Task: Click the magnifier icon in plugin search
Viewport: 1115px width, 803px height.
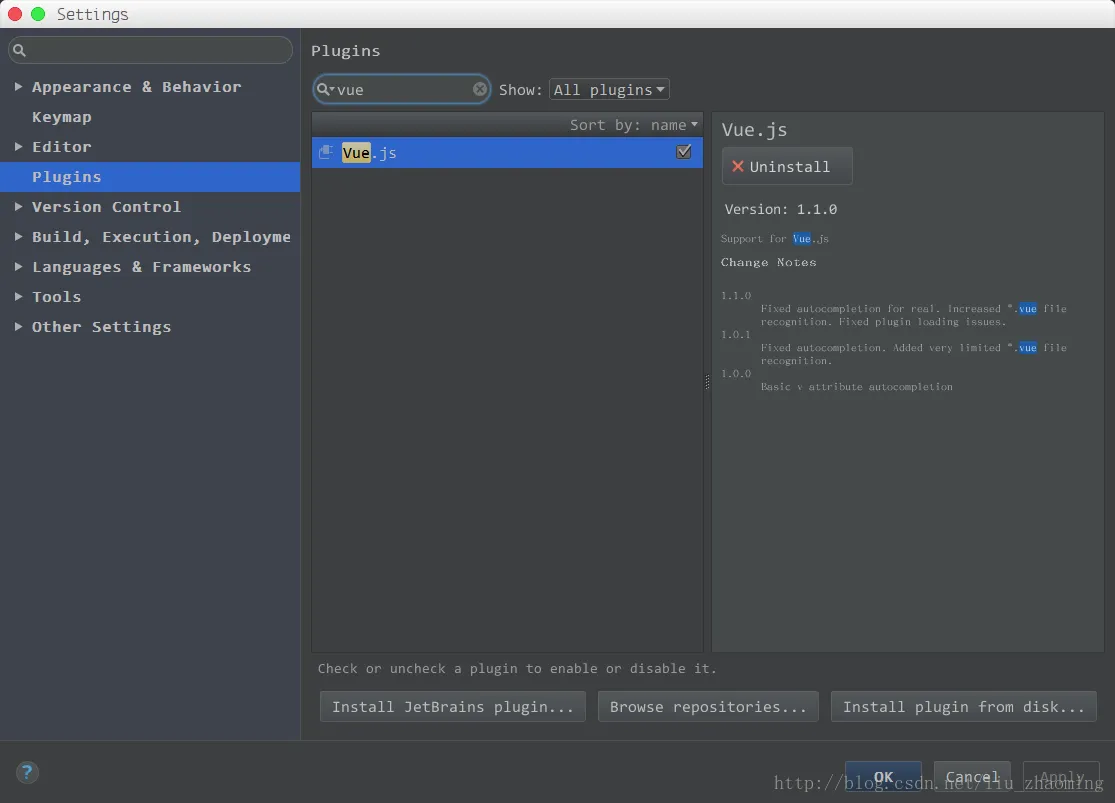Action: [x=325, y=89]
